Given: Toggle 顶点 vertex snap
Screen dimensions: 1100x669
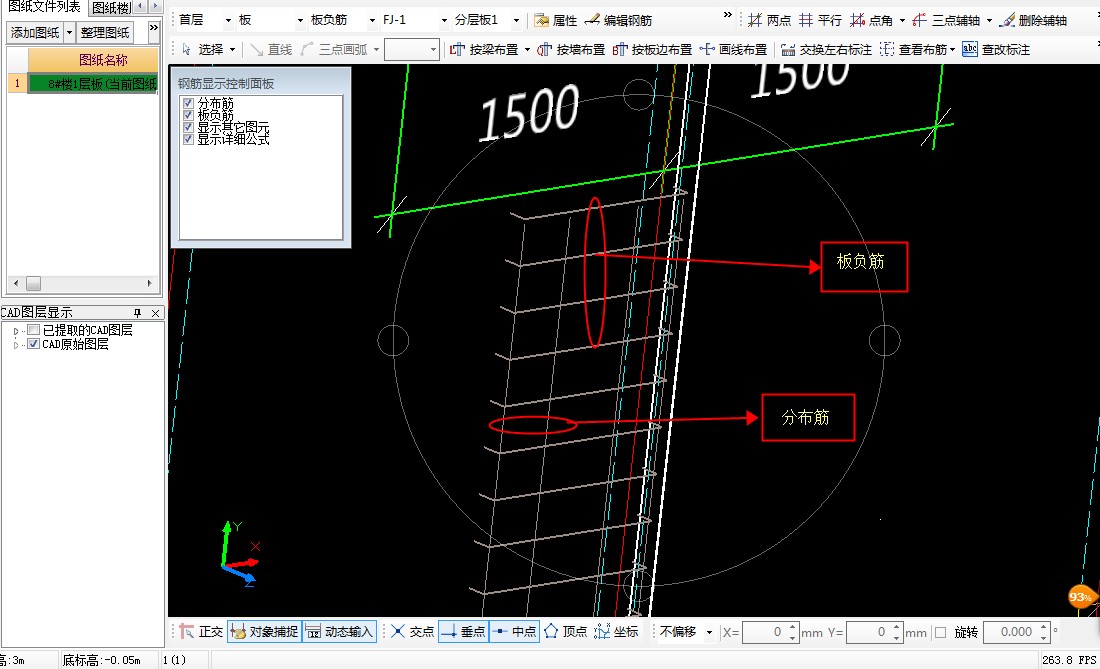Looking at the screenshot, I should (565, 632).
